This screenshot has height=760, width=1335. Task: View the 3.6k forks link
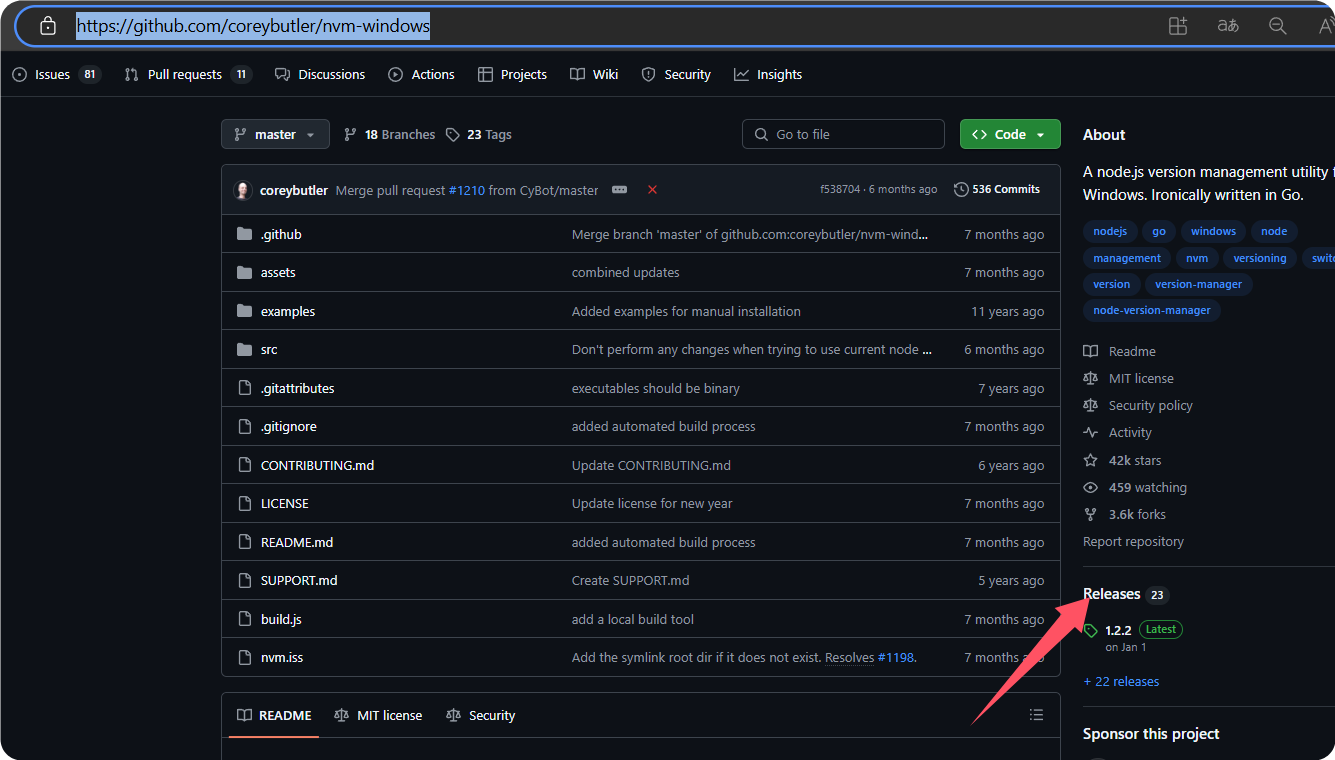[1125, 514]
